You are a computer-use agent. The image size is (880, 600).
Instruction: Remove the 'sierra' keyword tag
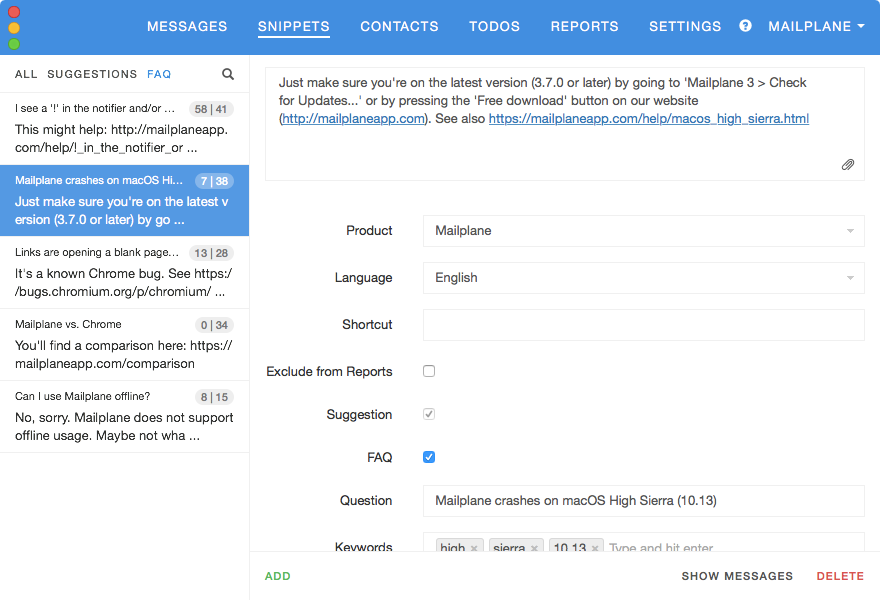(x=535, y=548)
